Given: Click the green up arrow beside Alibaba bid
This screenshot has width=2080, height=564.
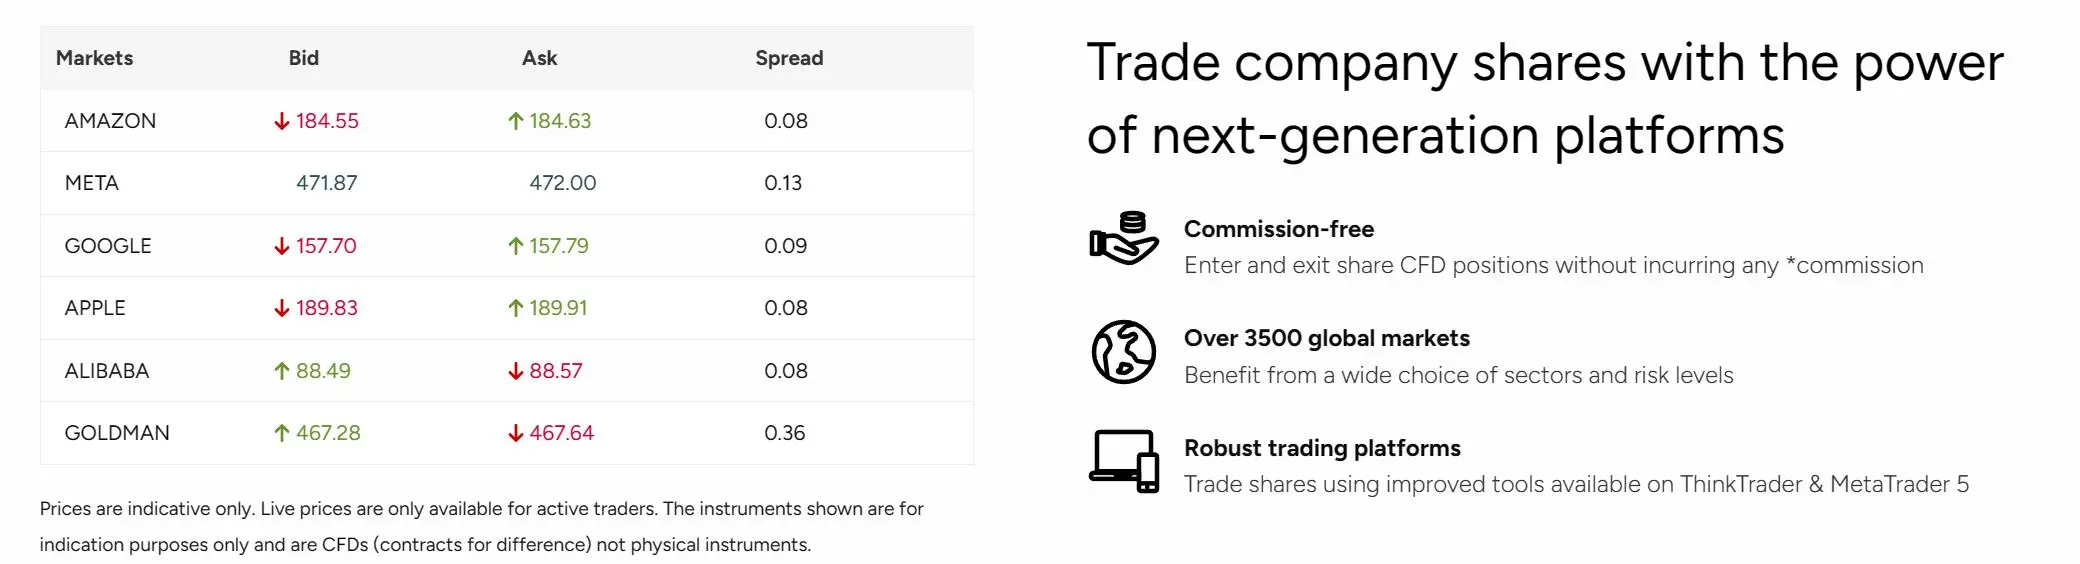Looking at the screenshot, I should point(282,371).
